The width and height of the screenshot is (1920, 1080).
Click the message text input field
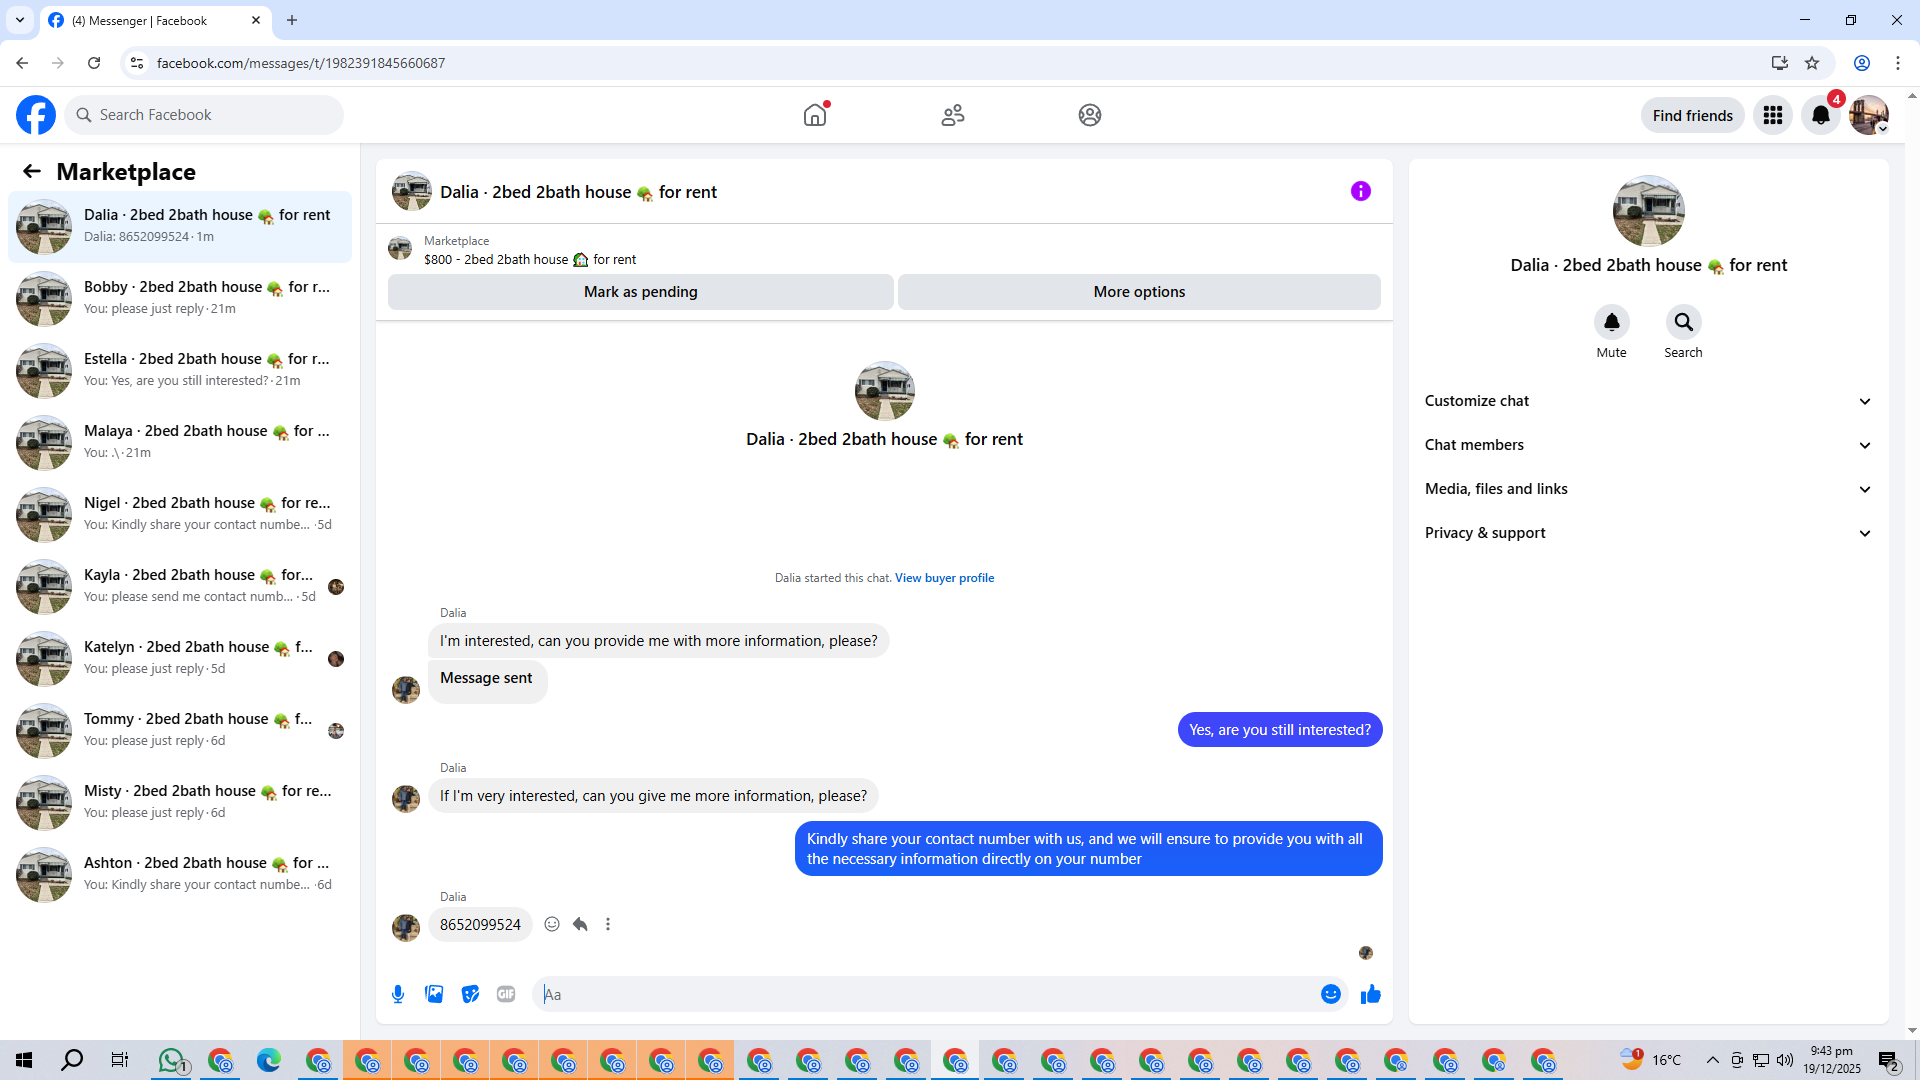925,994
